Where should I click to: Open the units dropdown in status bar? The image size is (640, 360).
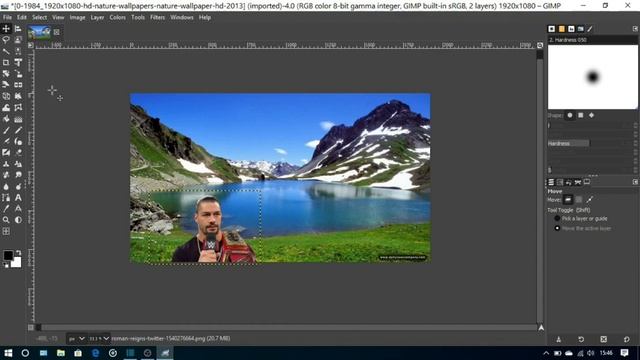tap(76, 338)
